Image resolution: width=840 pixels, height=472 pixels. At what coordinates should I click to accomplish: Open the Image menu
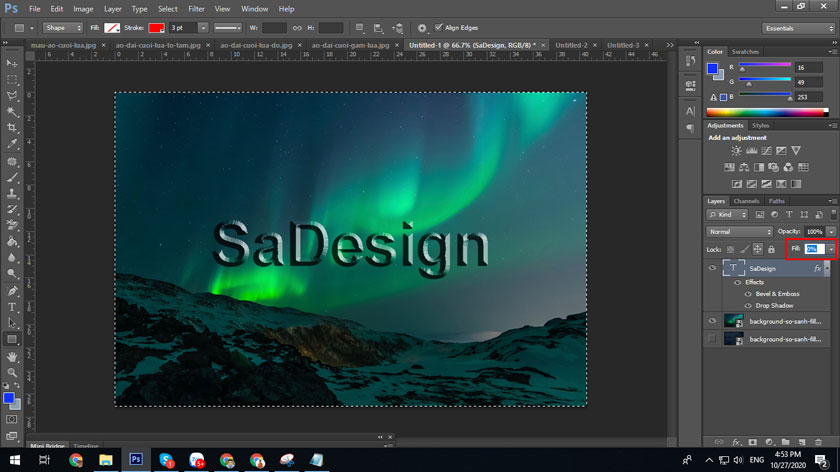83,9
